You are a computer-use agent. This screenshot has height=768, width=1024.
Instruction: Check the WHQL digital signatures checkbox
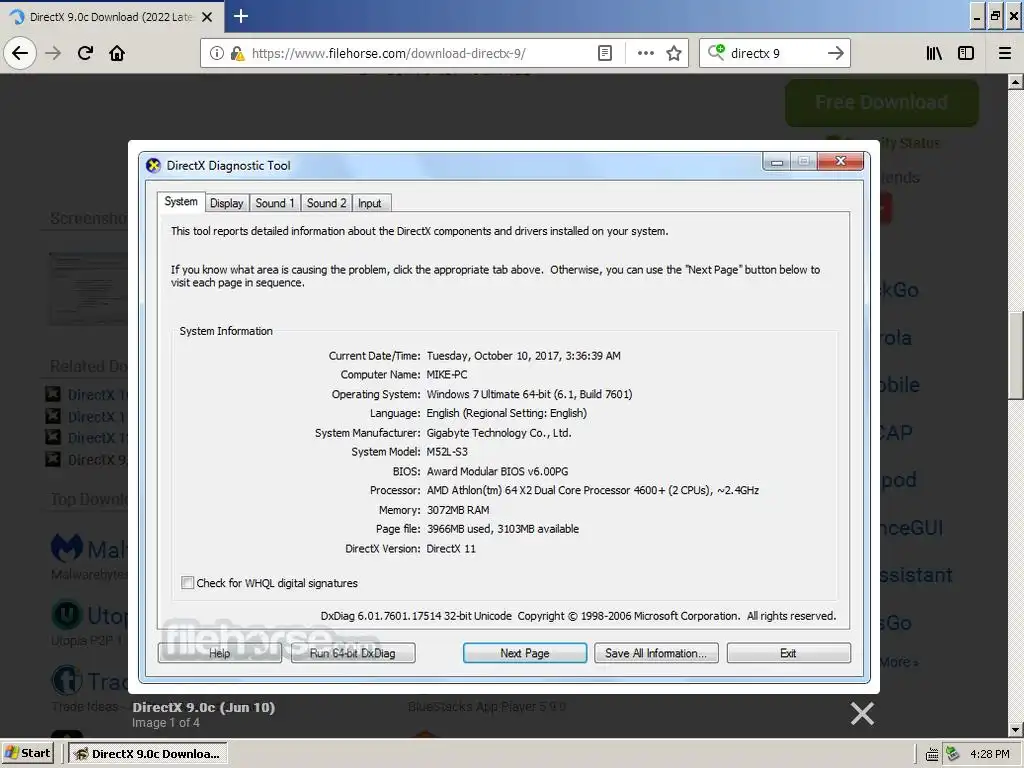click(x=187, y=583)
